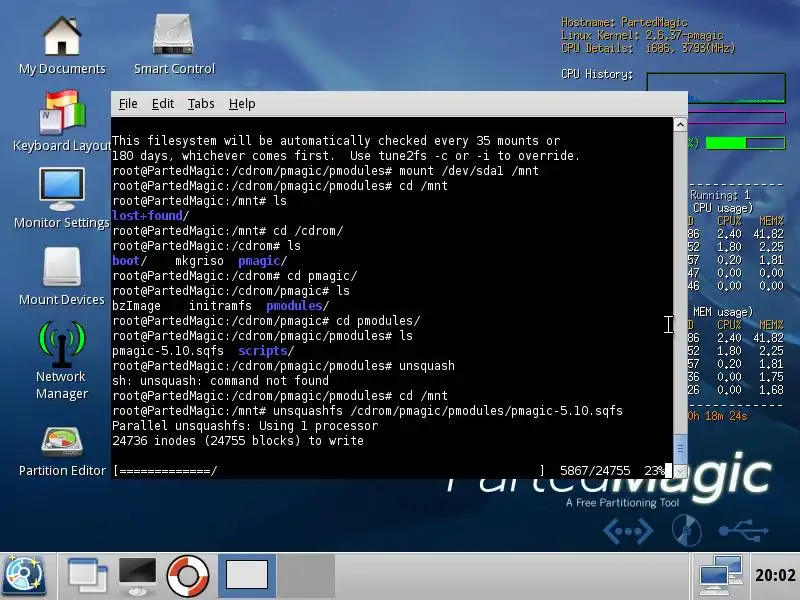Click the 'lost+found/' directory text
The width and height of the screenshot is (800, 600).
(151, 216)
